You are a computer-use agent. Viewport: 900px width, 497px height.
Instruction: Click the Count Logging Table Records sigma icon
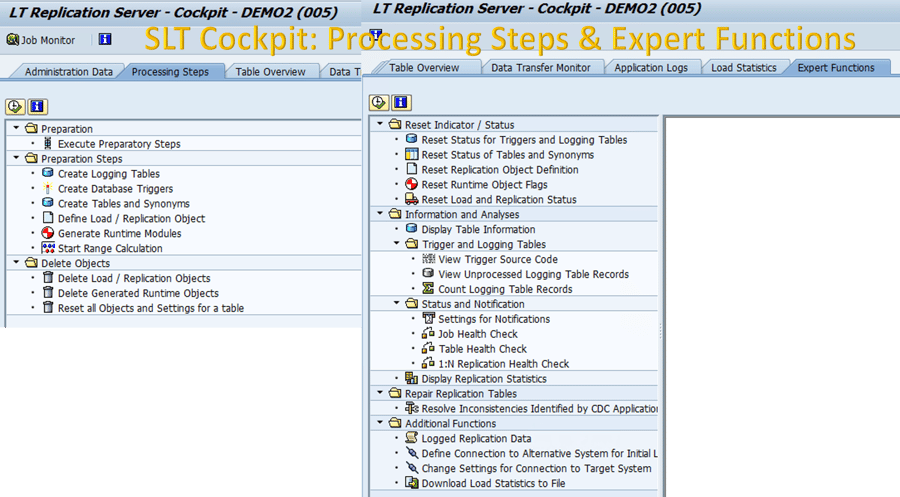coord(428,288)
